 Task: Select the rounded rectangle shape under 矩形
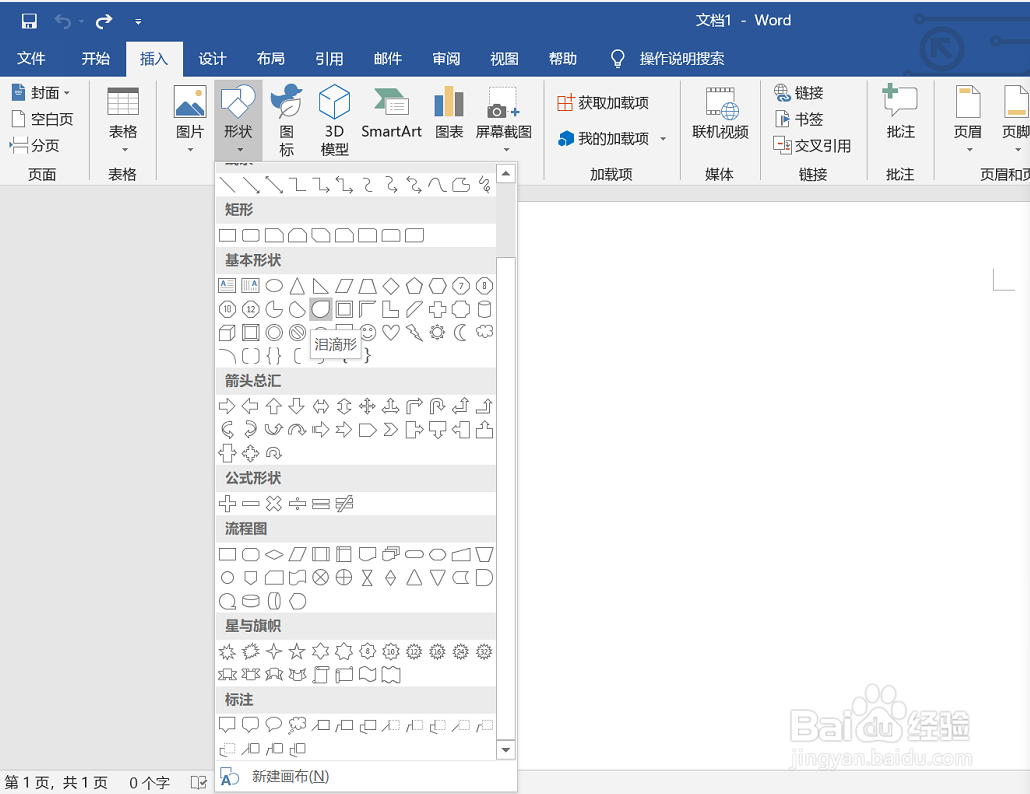point(251,235)
